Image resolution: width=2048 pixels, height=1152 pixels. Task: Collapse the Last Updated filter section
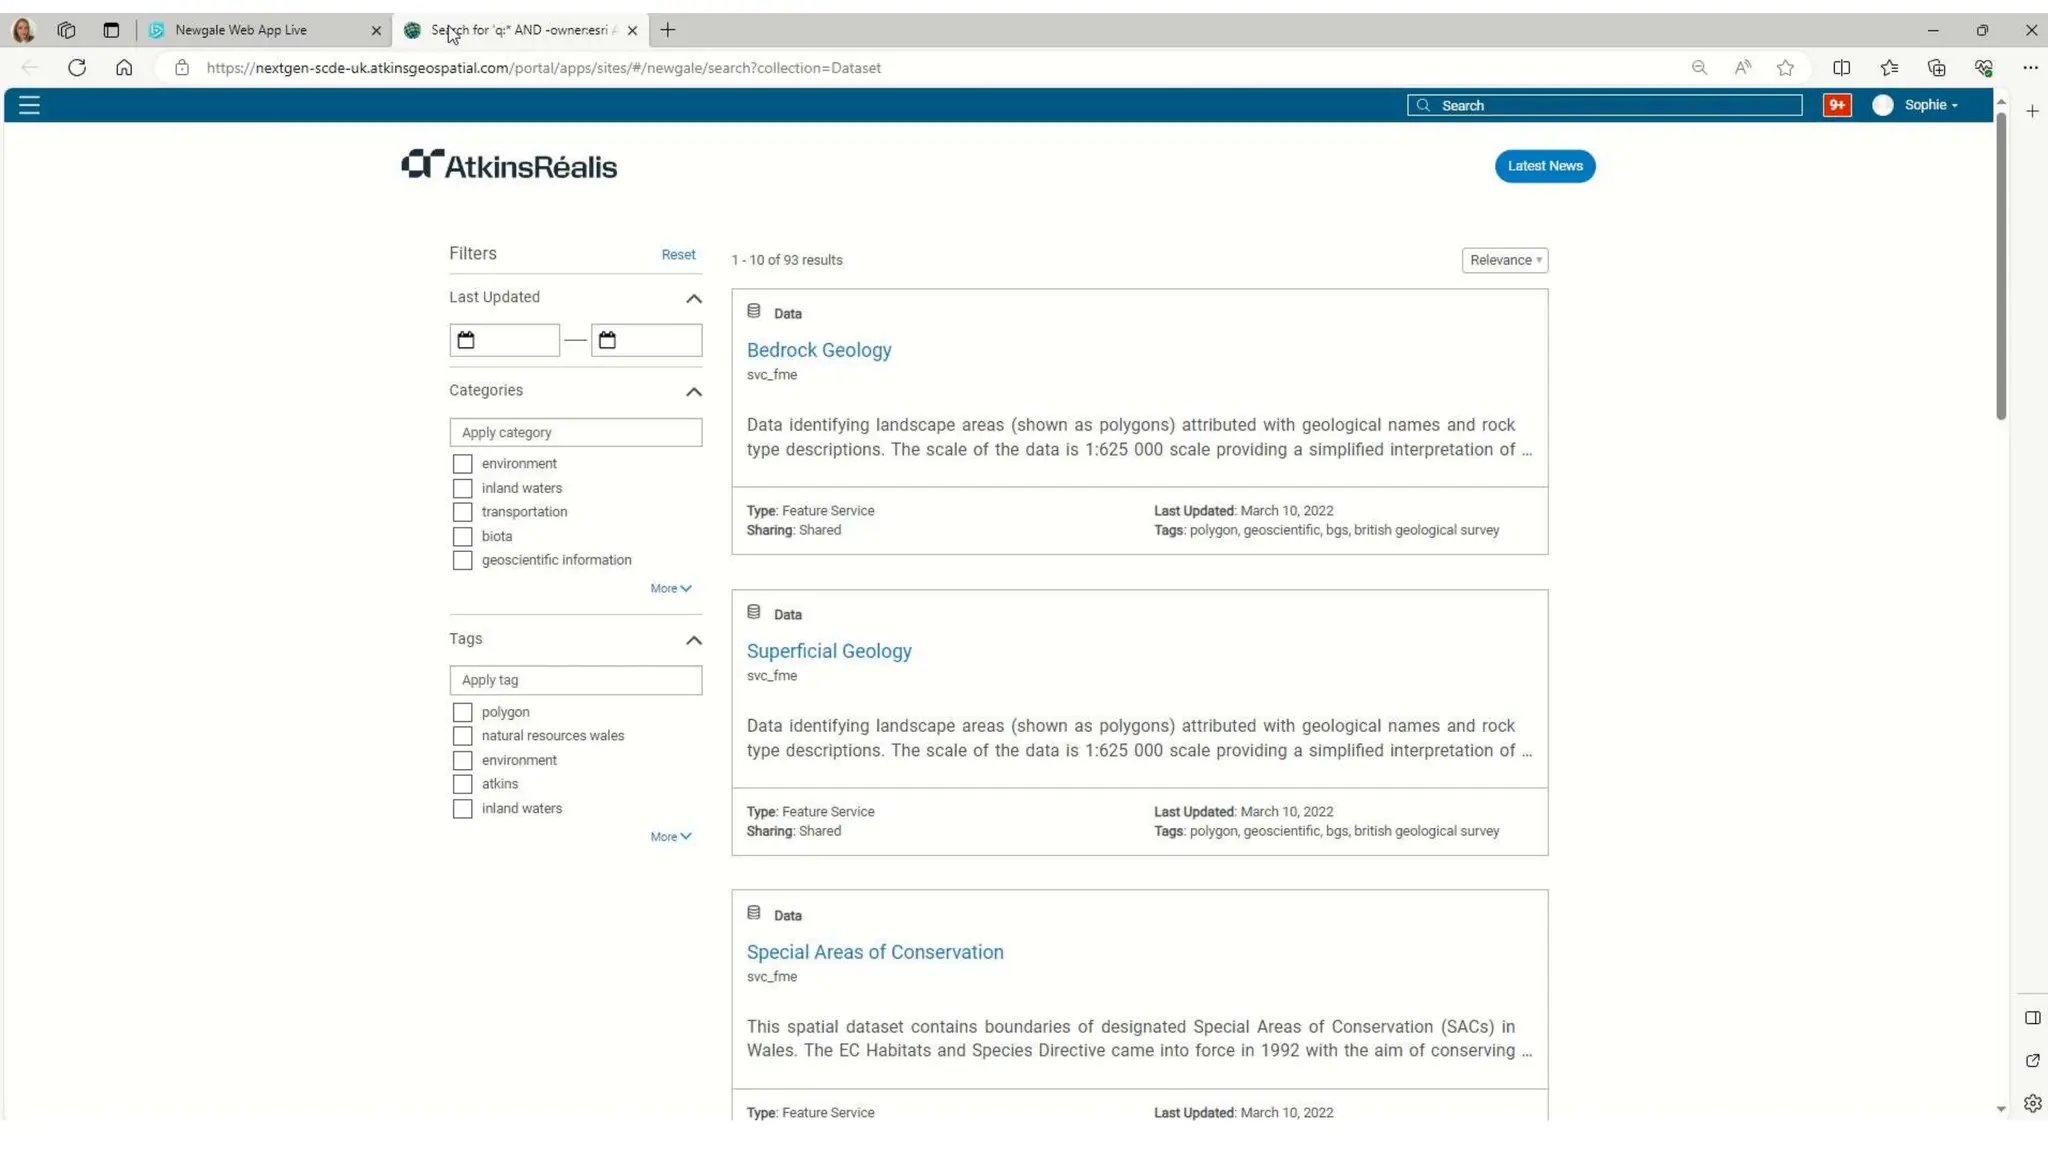coord(693,298)
